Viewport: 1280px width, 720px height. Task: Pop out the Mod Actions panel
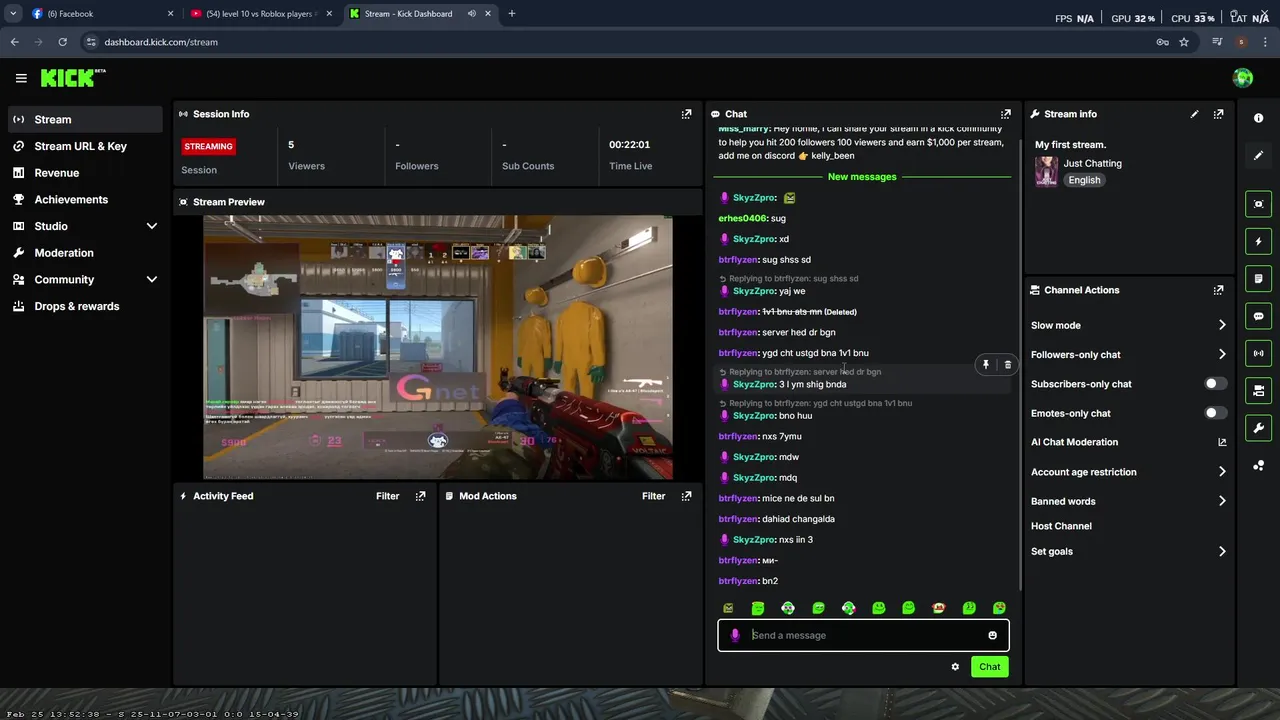coord(686,496)
